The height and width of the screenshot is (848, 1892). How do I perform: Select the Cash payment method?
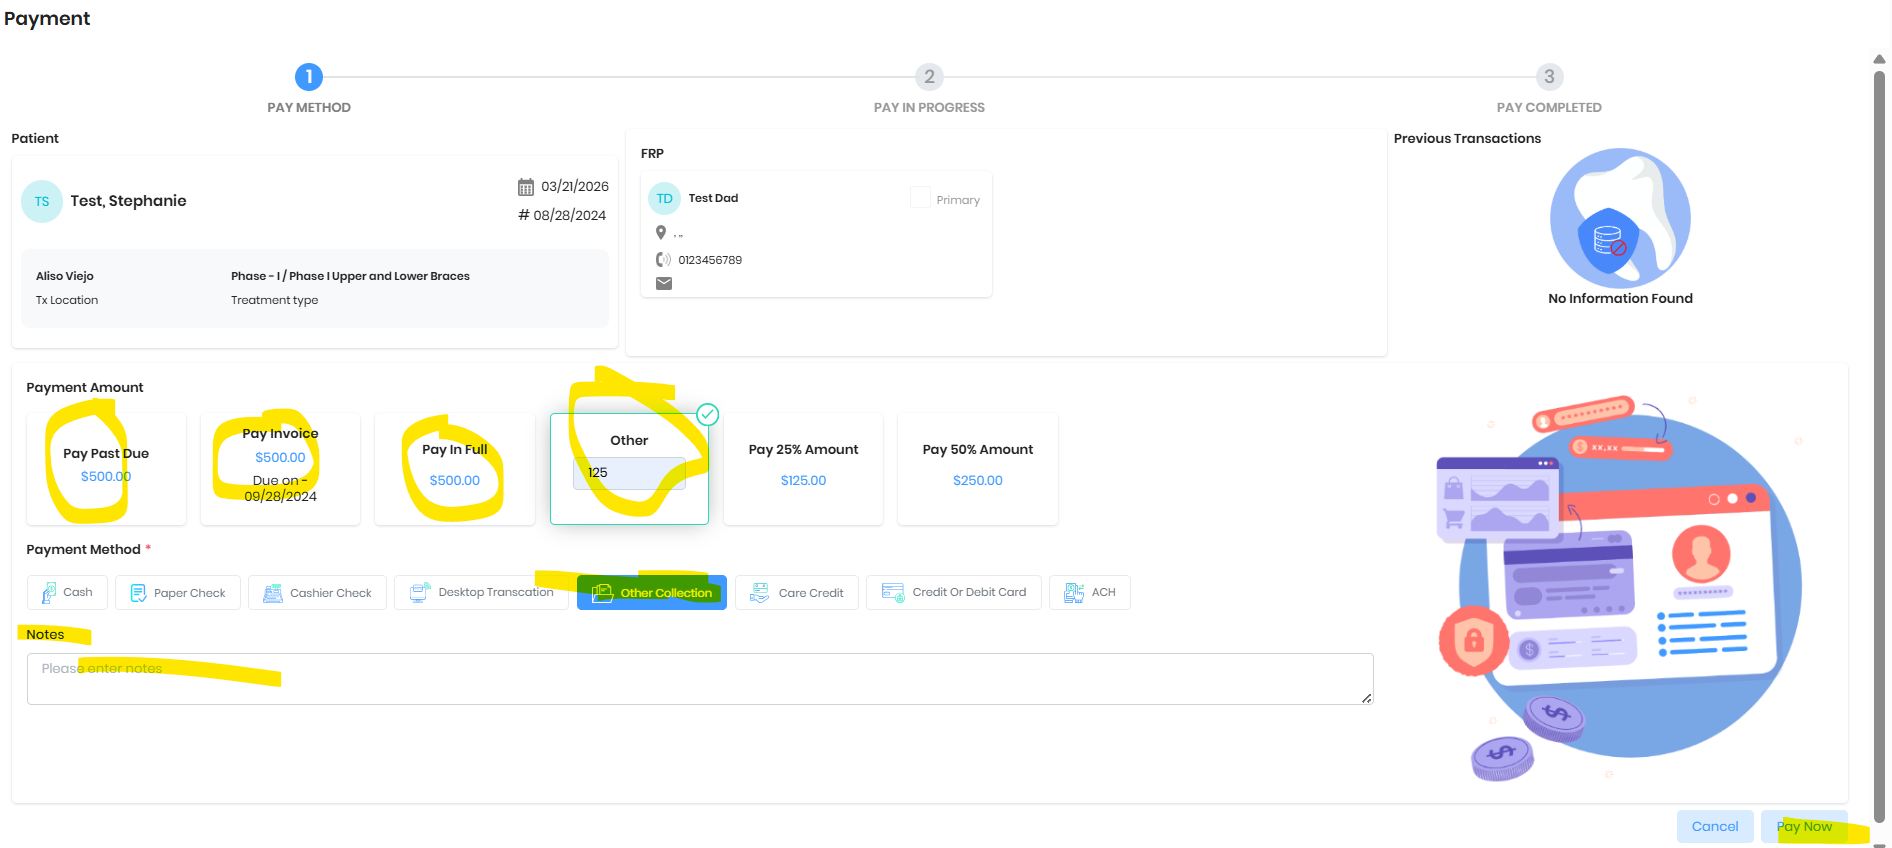[x=67, y=592]
